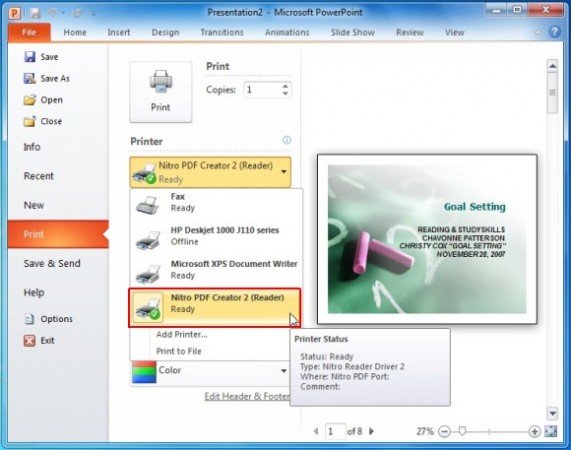The height and width of the screenshot is (450, 571).
Task: Select HP Deskjet 1000 J110 series printer
Action: (216, 236)
